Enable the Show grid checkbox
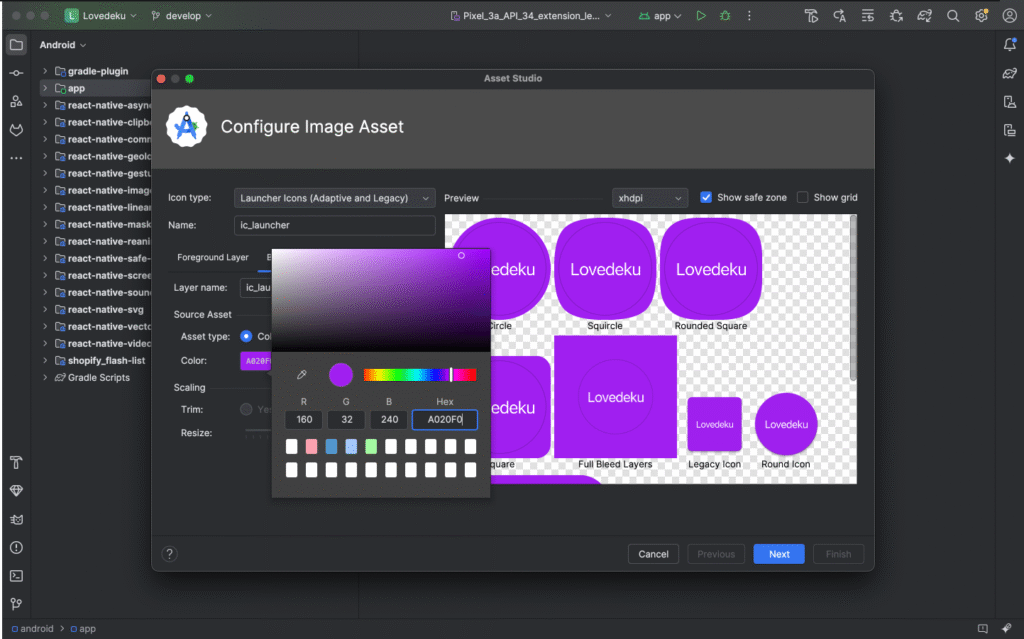Image resolution: width=1024 pixels, height=639 pixels. (803, 197)
